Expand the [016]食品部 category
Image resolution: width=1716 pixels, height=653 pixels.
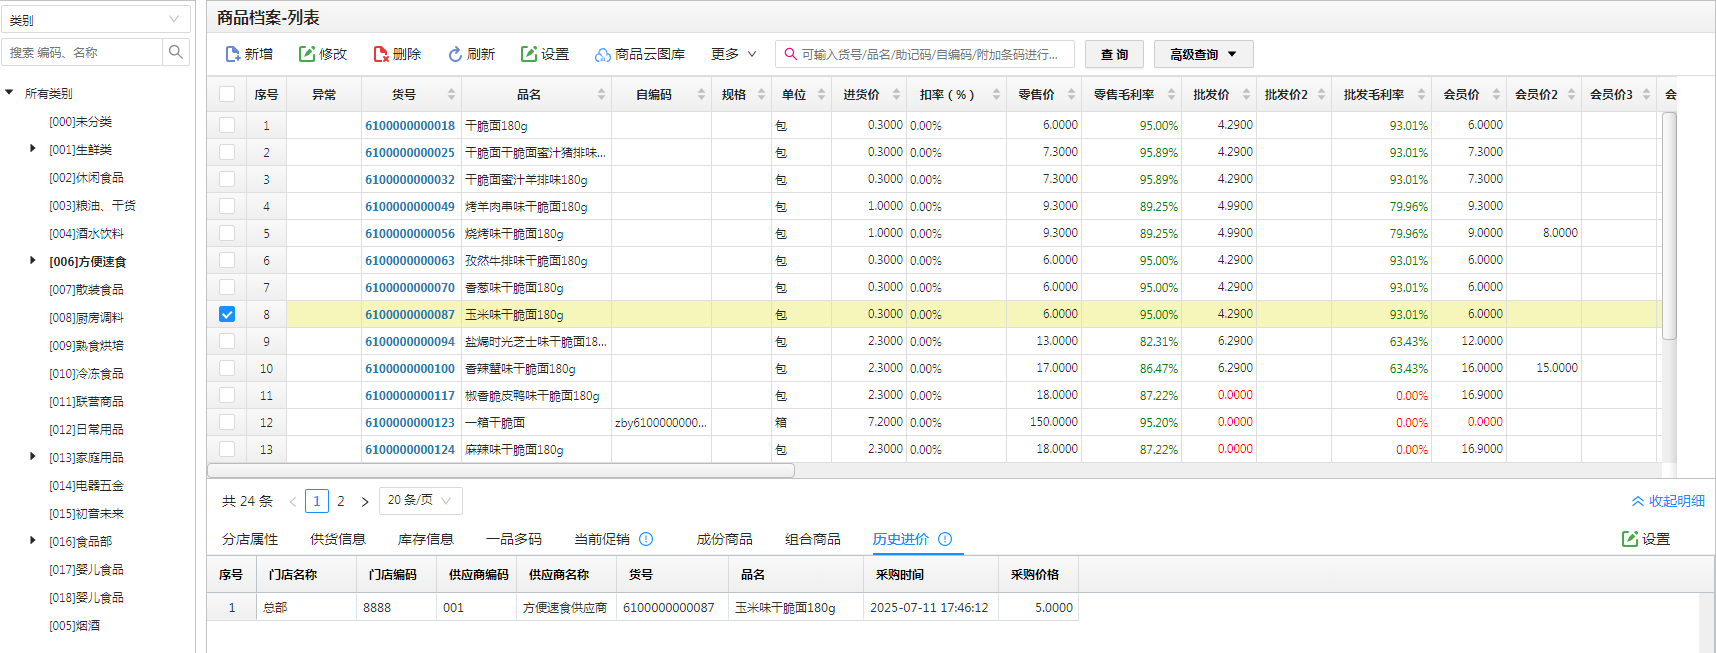click(x=33, y=541)
